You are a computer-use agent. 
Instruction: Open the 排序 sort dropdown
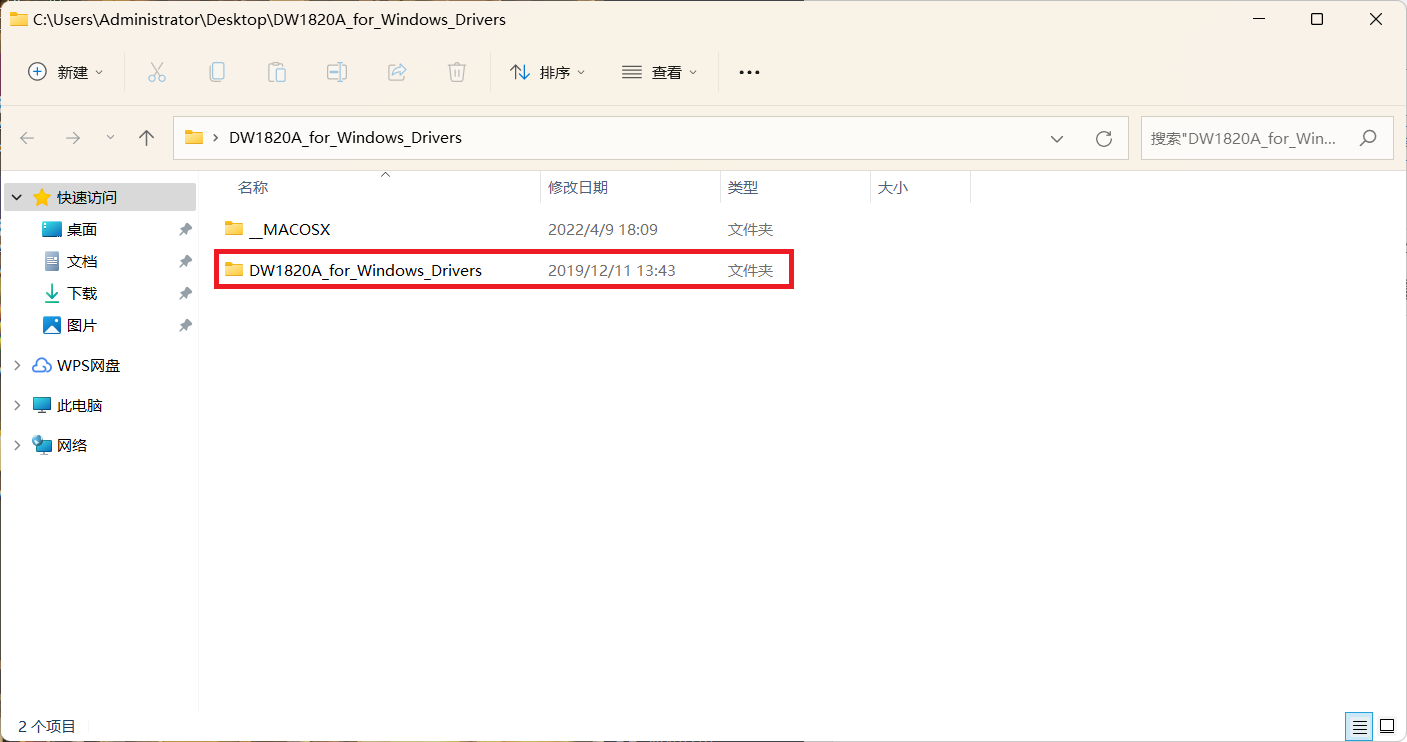(x=548, y=72)
